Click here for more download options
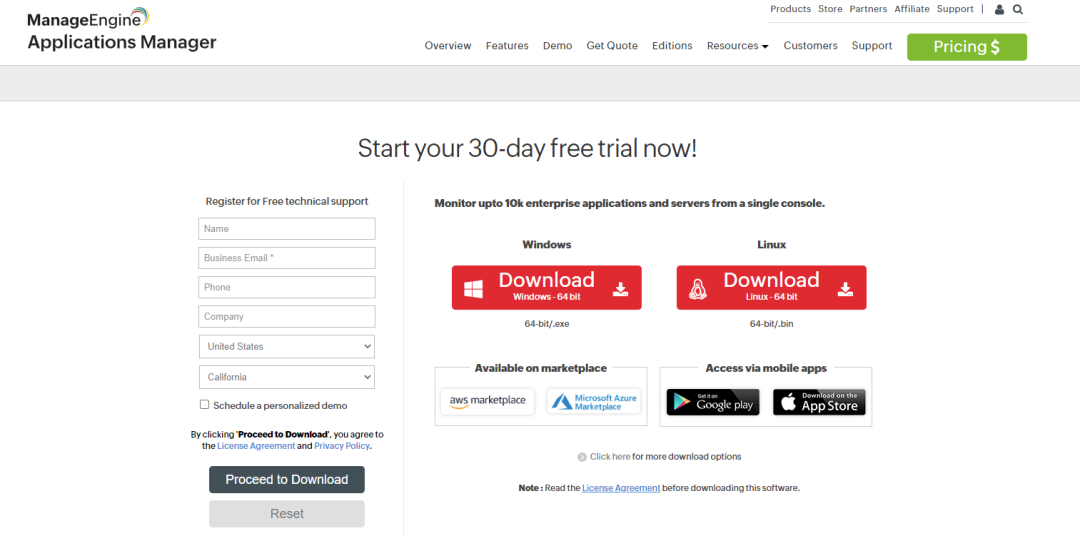Image resolution: width=1080 pixels, height=536 pixels. tap(610, 456)
